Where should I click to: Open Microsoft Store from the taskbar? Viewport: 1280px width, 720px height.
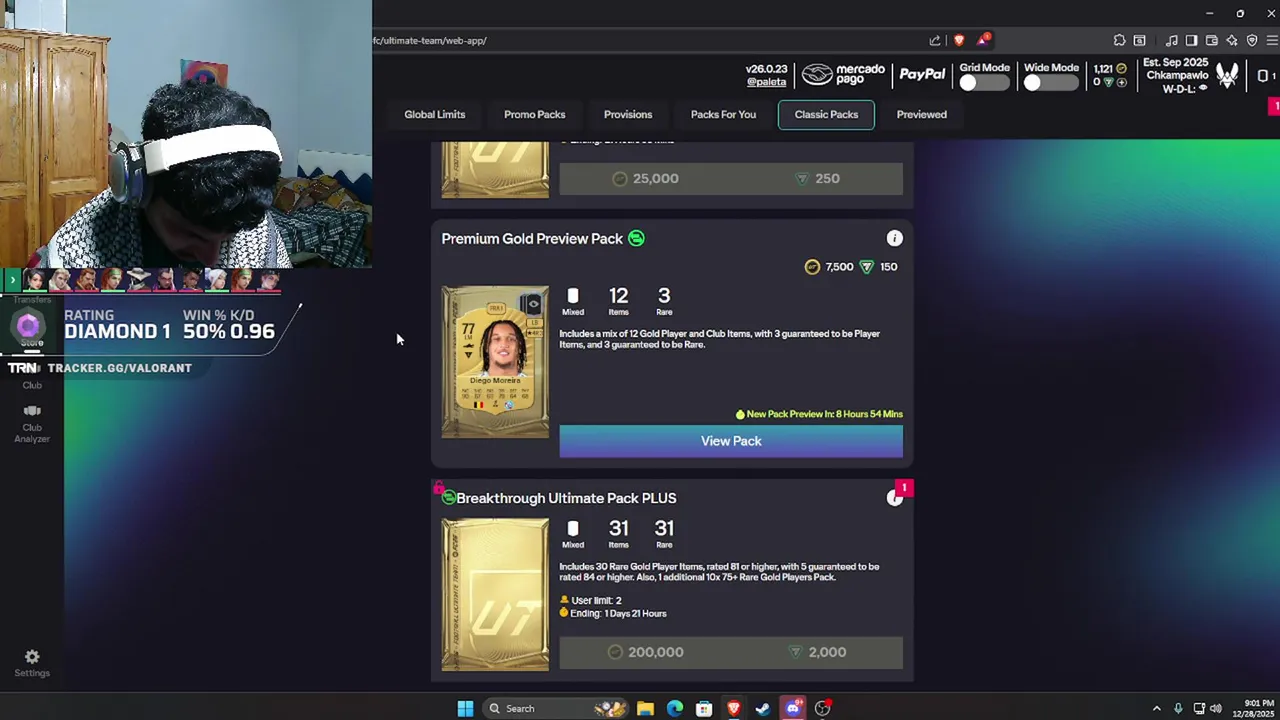(704, 708)
